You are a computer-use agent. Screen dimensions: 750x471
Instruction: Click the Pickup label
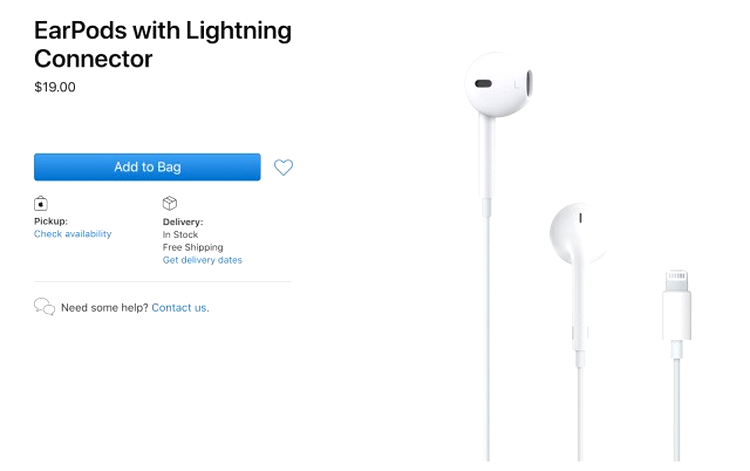click(51, 221)
